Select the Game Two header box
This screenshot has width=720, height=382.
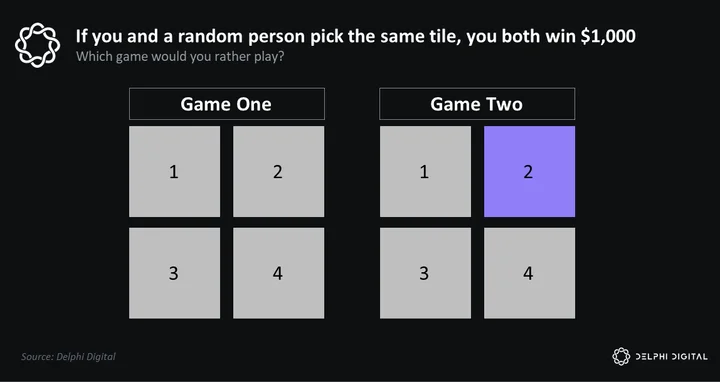point(477,104)
